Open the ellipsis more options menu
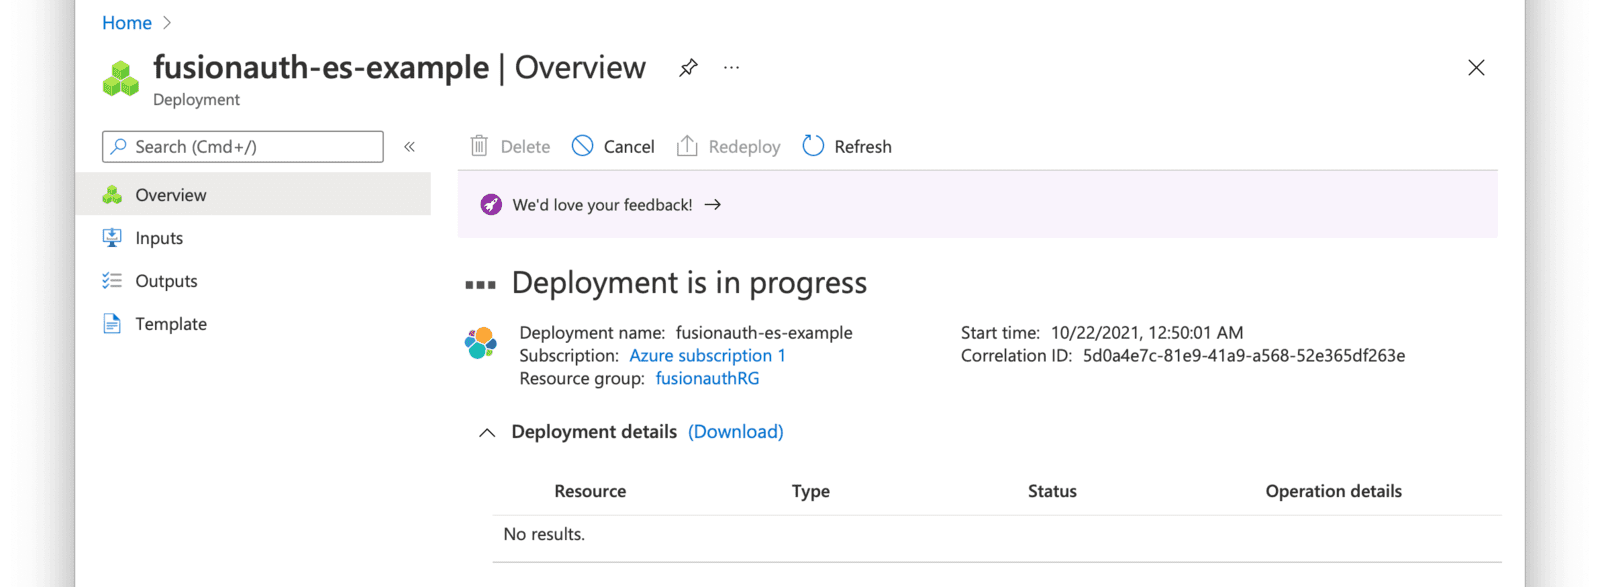The image size is (1600, 587). 732,68
